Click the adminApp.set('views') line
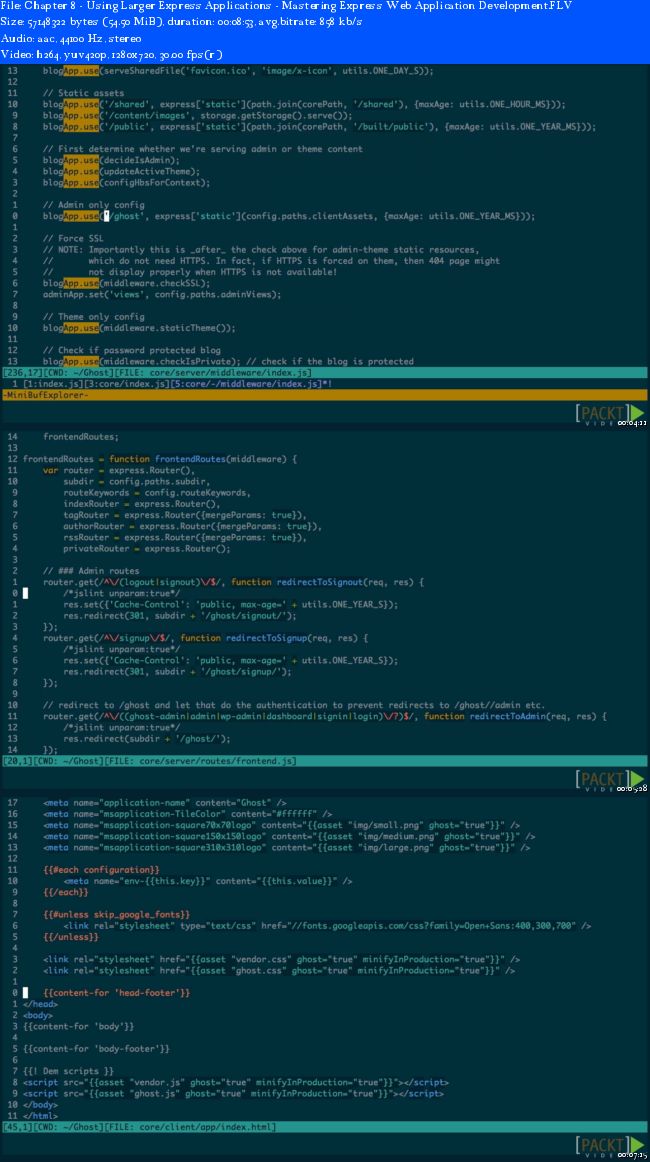650x1162 pixels. [x=162, y=294]
